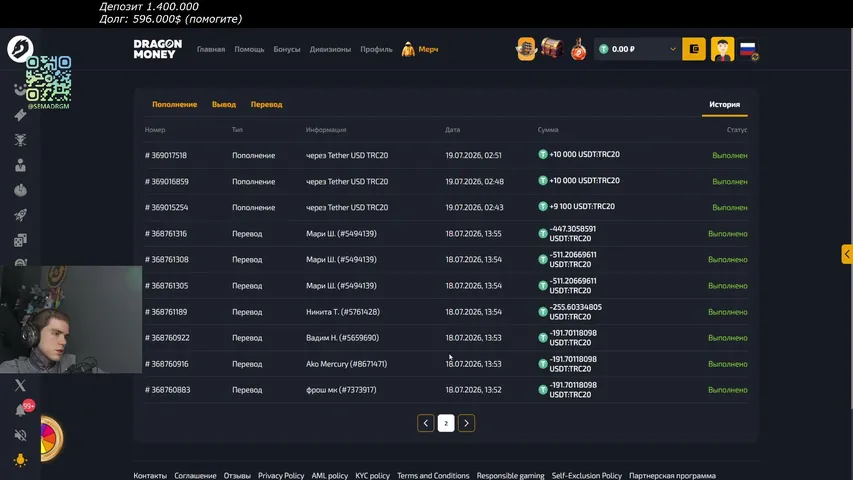Launch the rocket game sidebar icon
Screen dimensions: 853x480
point(20,215)
